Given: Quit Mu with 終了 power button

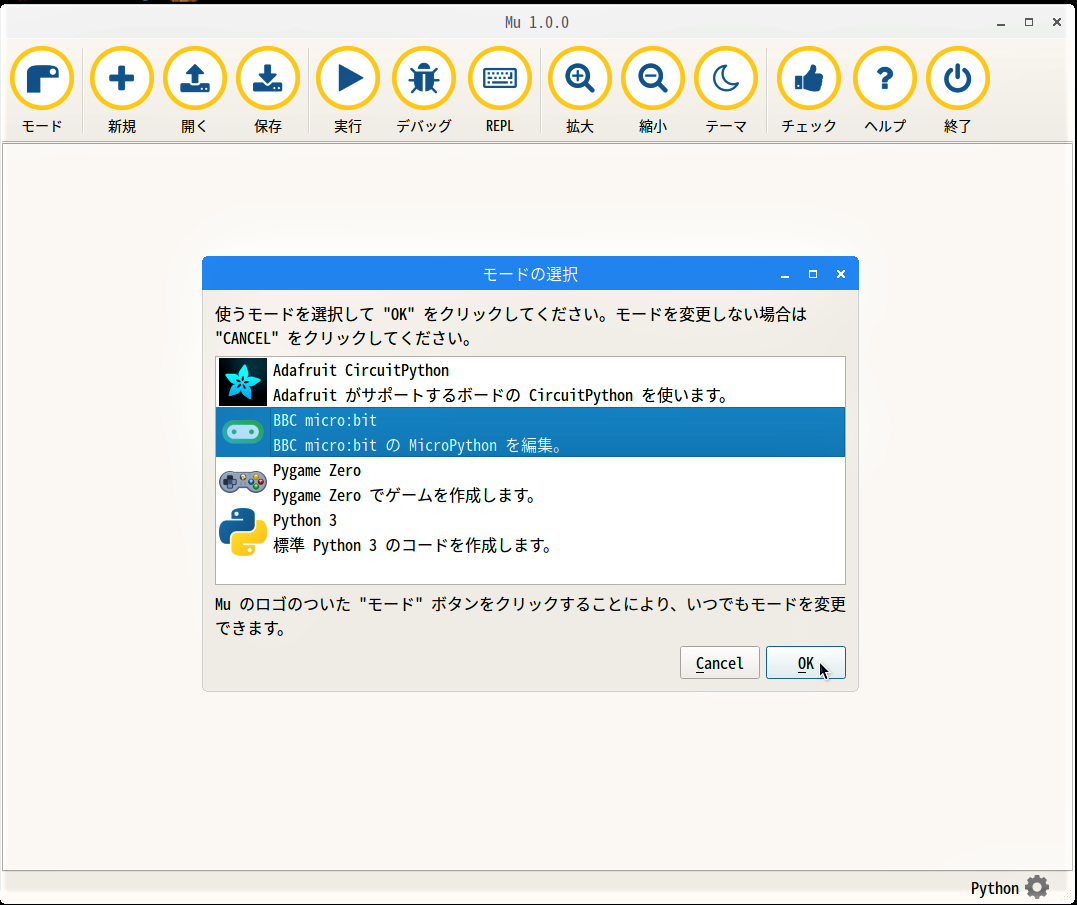Looking at the screenshot, I should click(x=957, y=91).
